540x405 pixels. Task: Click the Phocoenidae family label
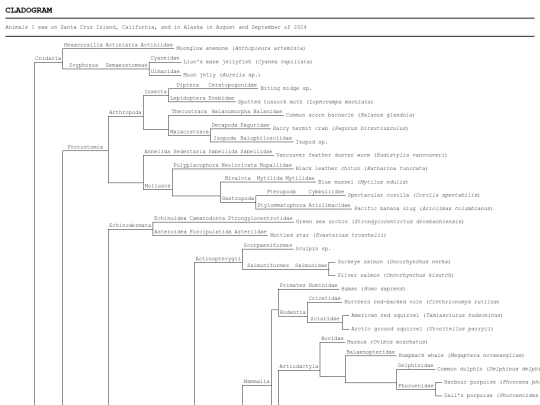click(416, 386)
